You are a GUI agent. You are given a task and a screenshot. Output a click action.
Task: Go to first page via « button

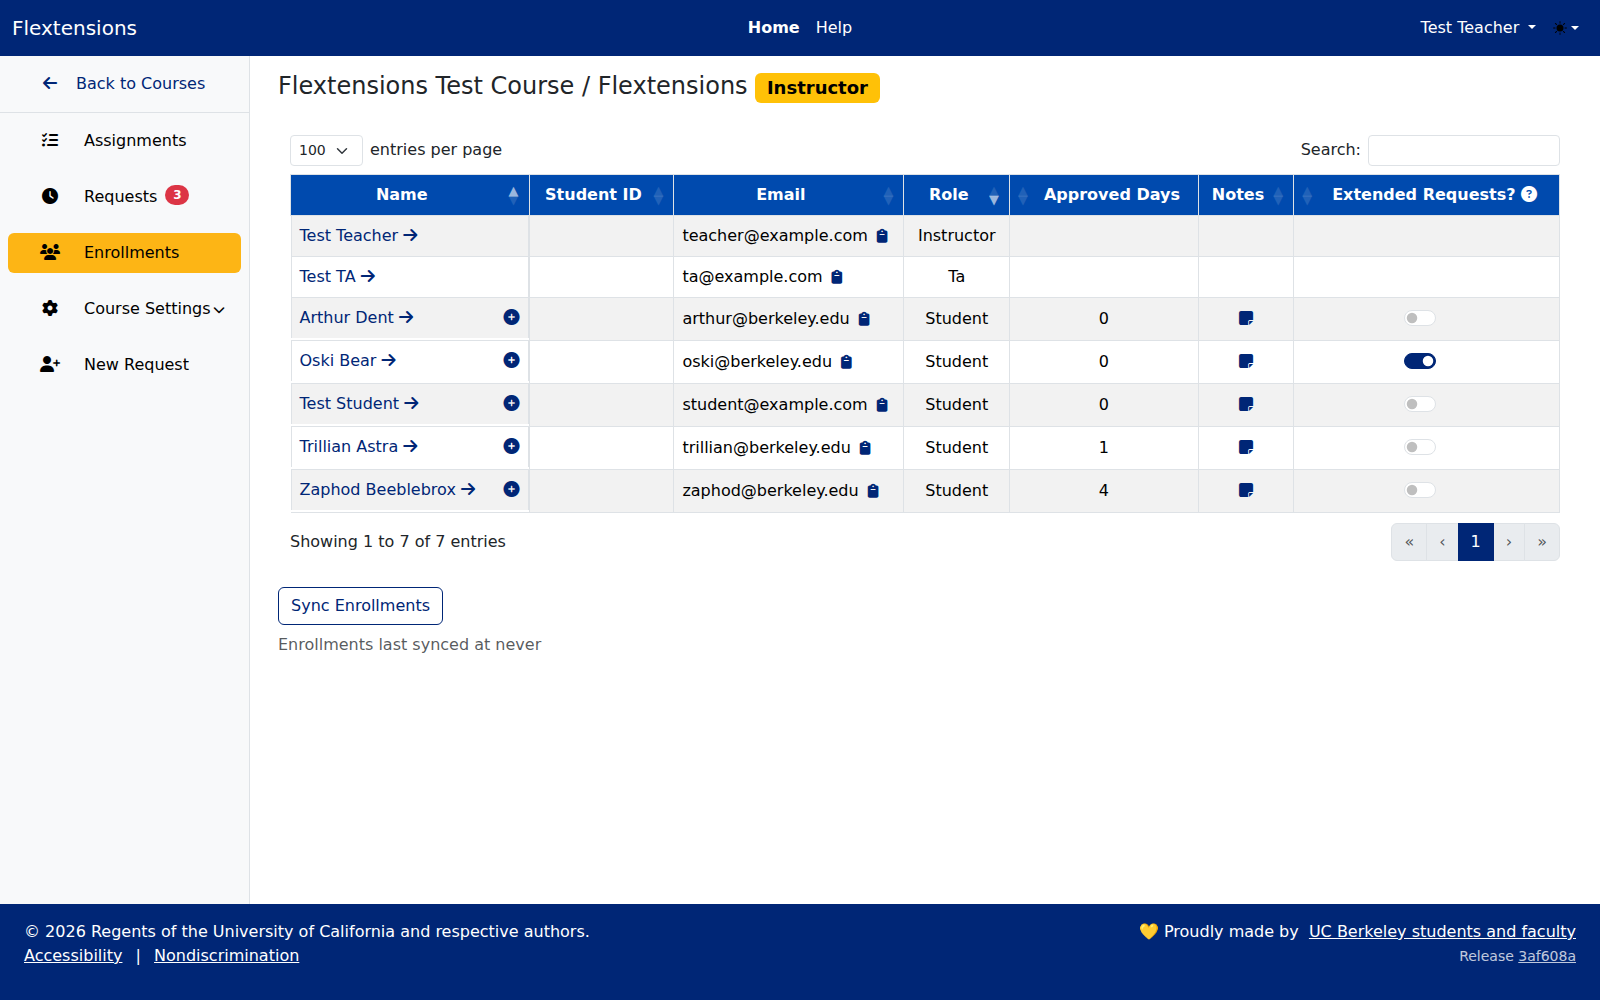coord(1409,542)
